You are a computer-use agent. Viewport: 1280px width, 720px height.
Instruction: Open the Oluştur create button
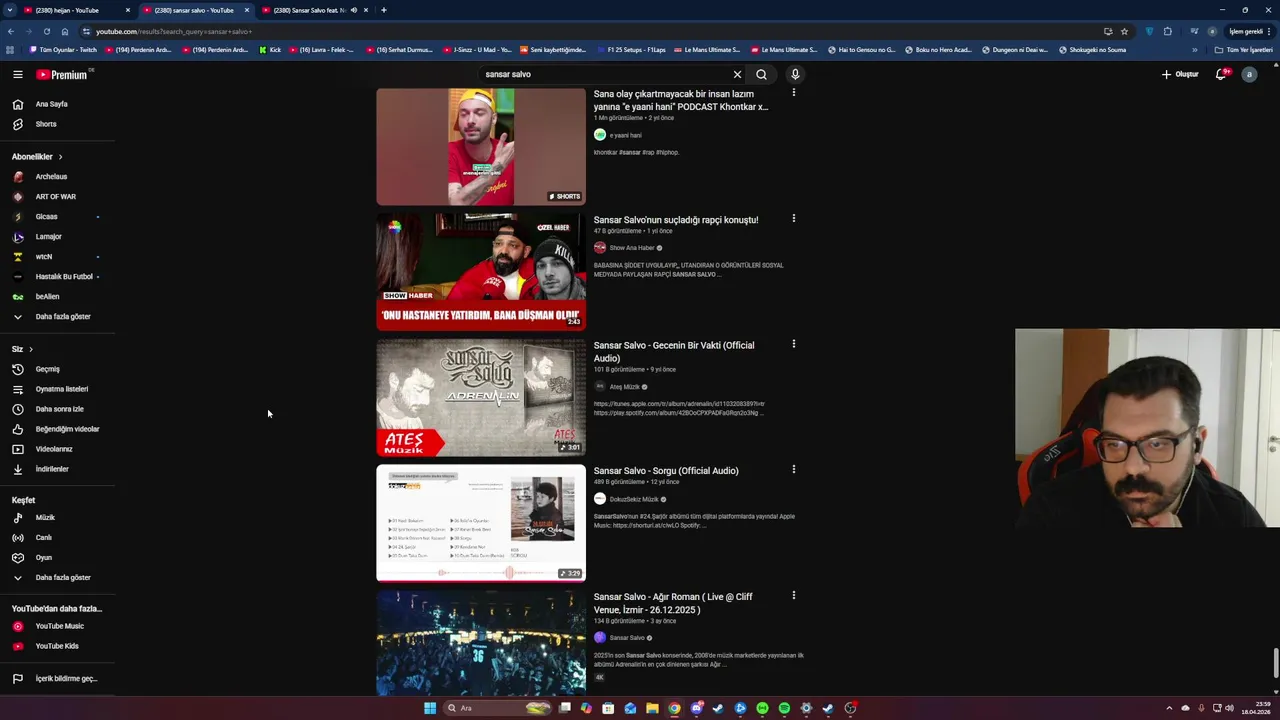1180,74
